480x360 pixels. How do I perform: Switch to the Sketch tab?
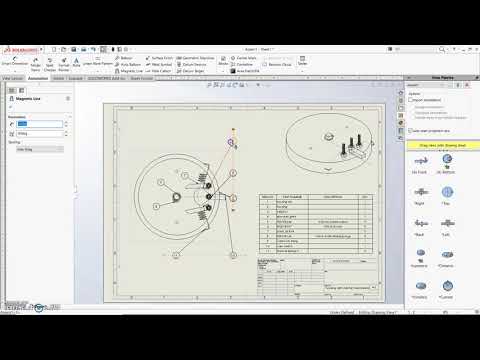(x=59, y=78)
